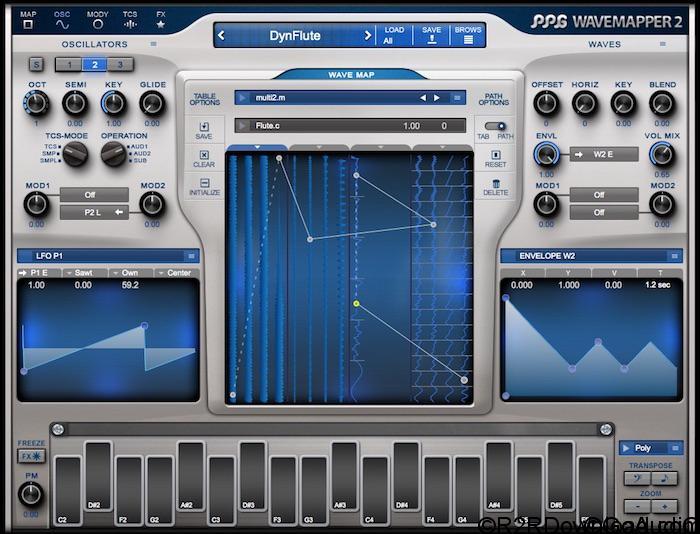This screenshot has width=700, height=534.
Task: Open the Poly voice mode dropdown
Action: [651, 448]
